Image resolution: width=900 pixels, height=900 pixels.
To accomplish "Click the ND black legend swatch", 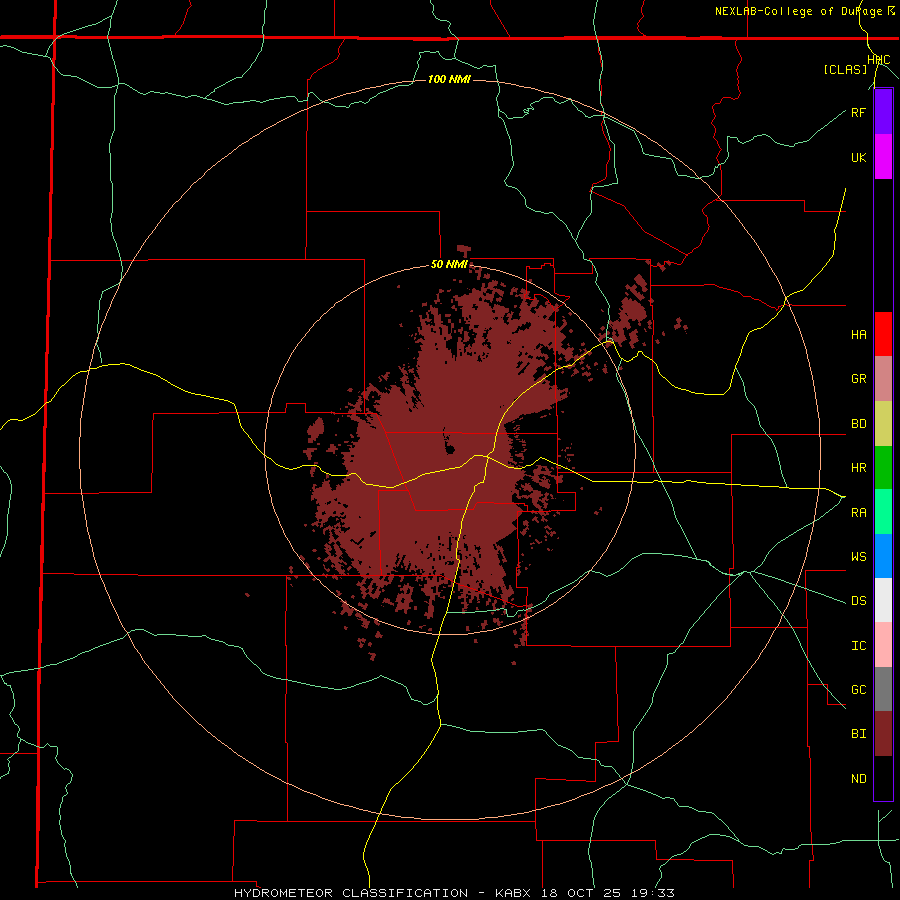I will [883, 778].
